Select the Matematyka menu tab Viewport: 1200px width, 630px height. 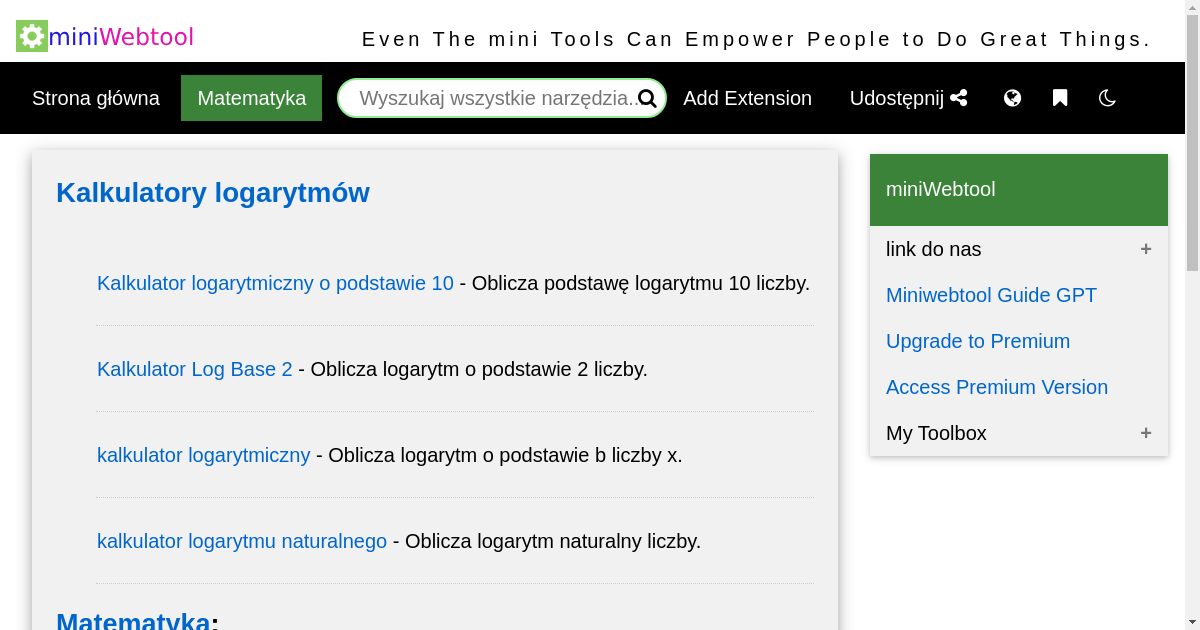coord(251,98)
